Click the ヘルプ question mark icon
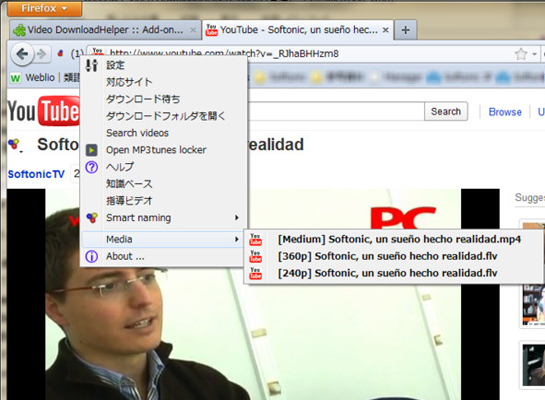The height and width of the screenshot is (400, 545). pyautogui.click(x=92, y=167)
